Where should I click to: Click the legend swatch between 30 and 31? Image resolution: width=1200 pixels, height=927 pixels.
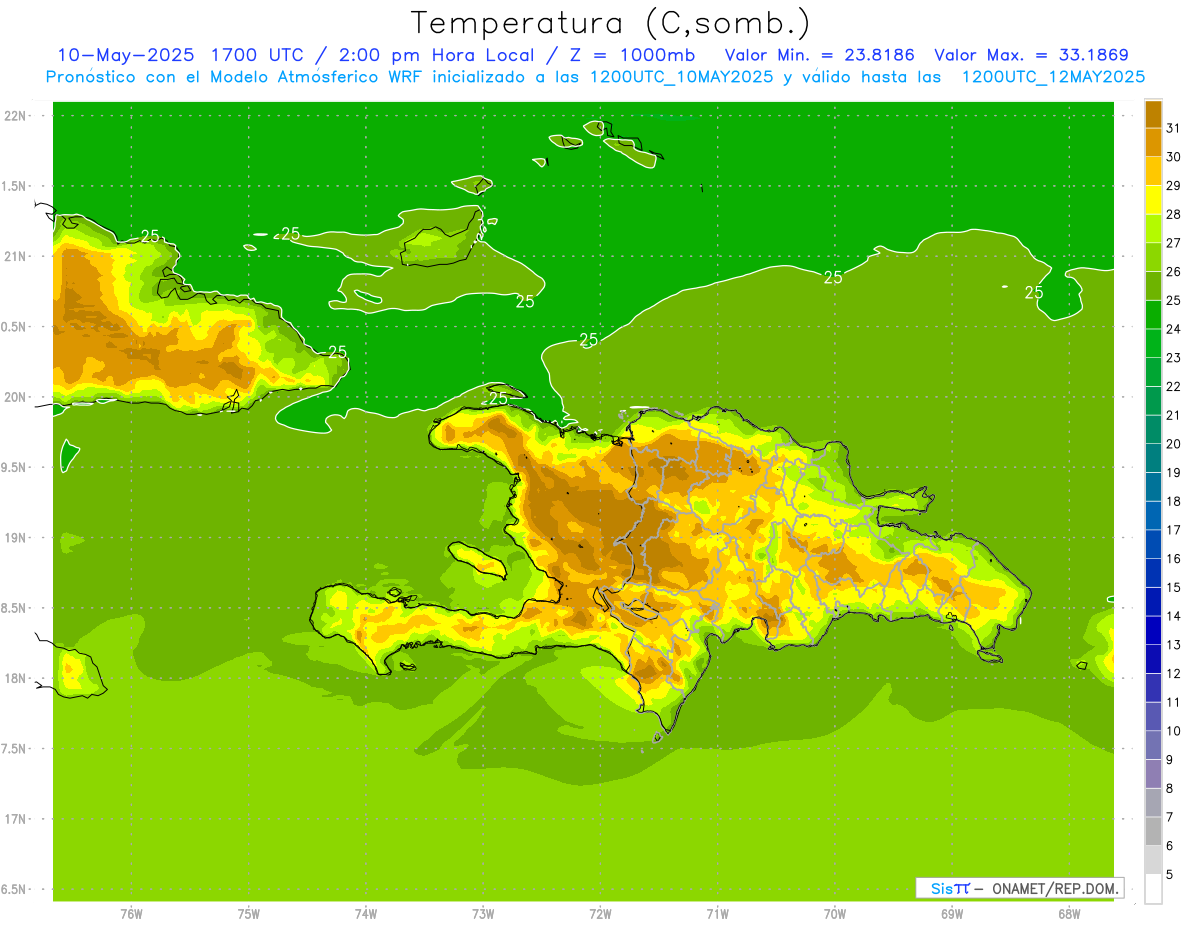point(1153,142)
